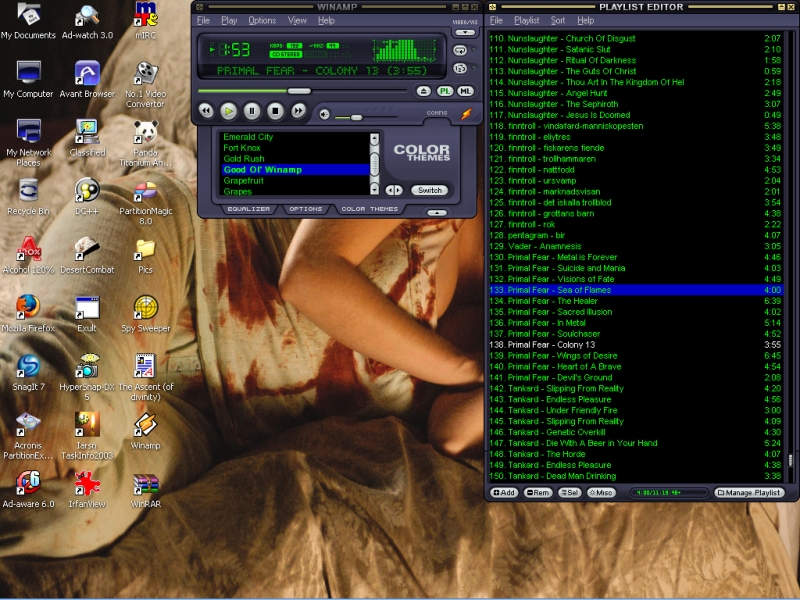Click the Winamp lightning bolt icon
The height and width of the screenshot is (600, 800).
tap(466, 114)
